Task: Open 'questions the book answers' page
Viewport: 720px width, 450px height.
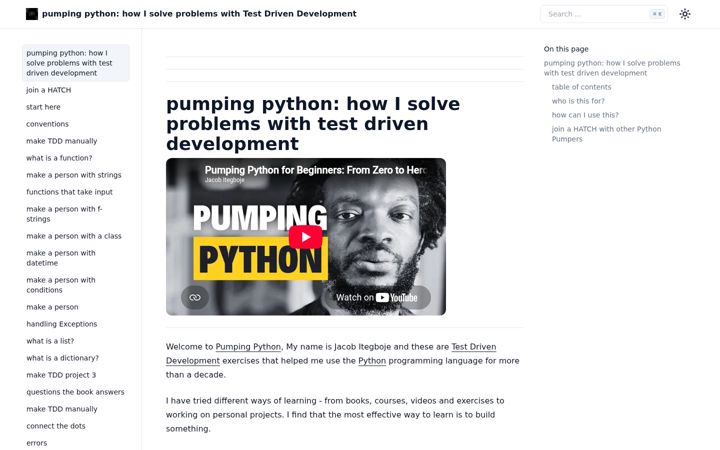Action: (x=75, y=392)
